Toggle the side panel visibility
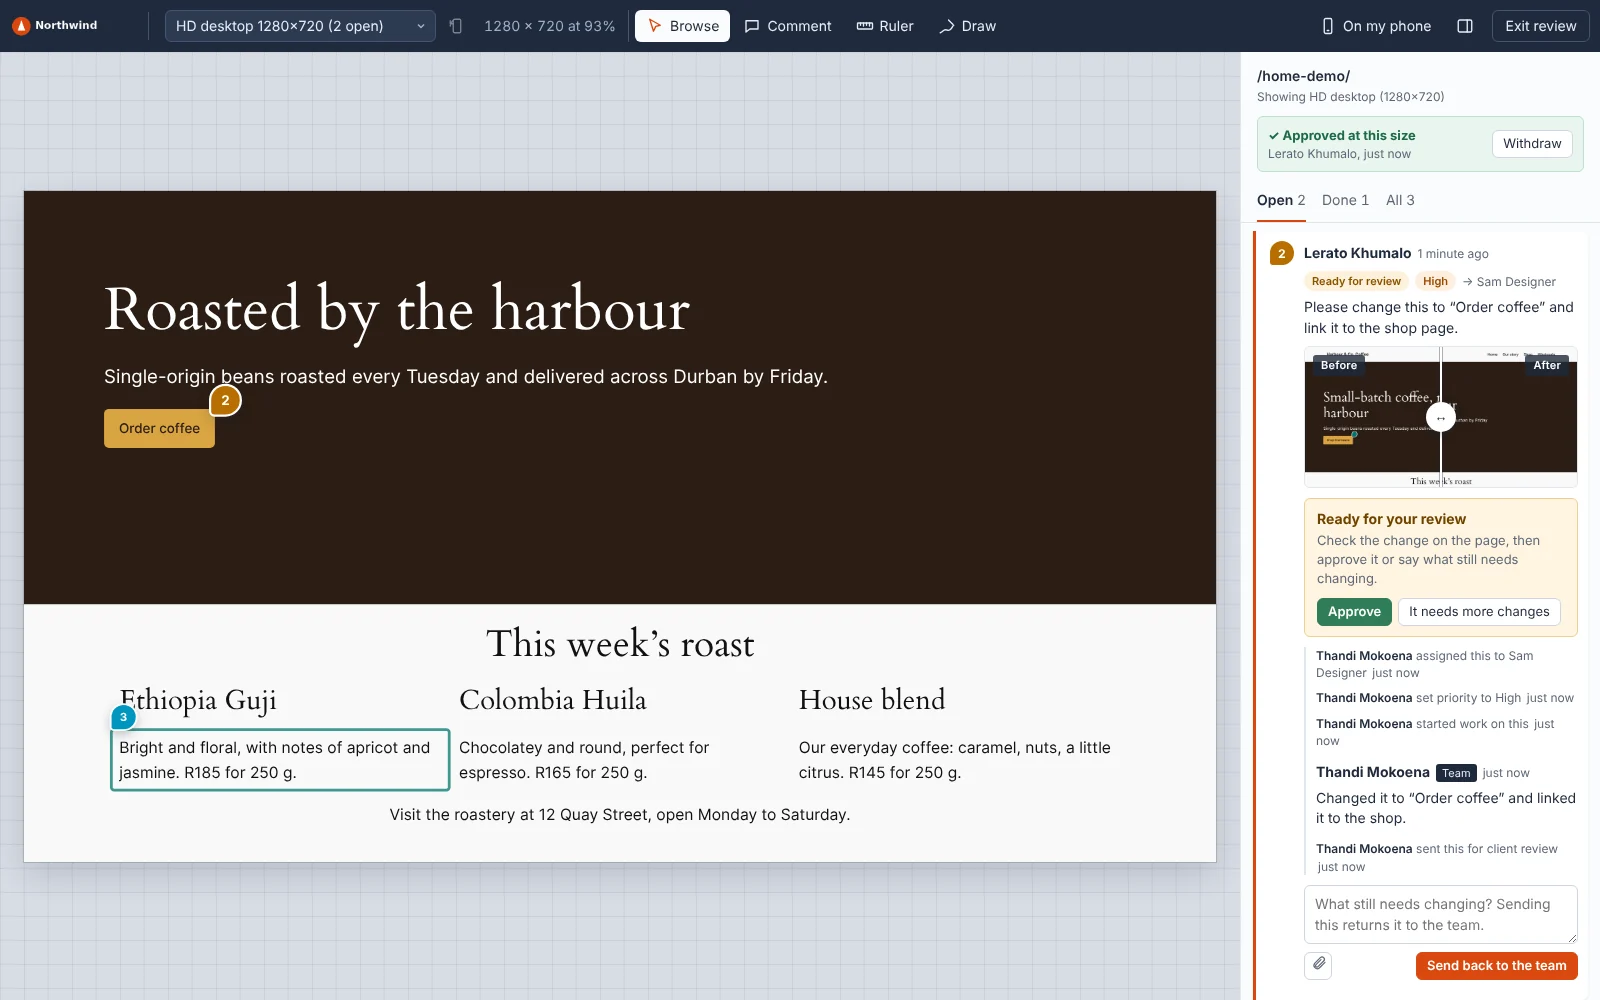This screenshot has width=1600, height=1000. pyautogui.click(x=1465, y=26)
